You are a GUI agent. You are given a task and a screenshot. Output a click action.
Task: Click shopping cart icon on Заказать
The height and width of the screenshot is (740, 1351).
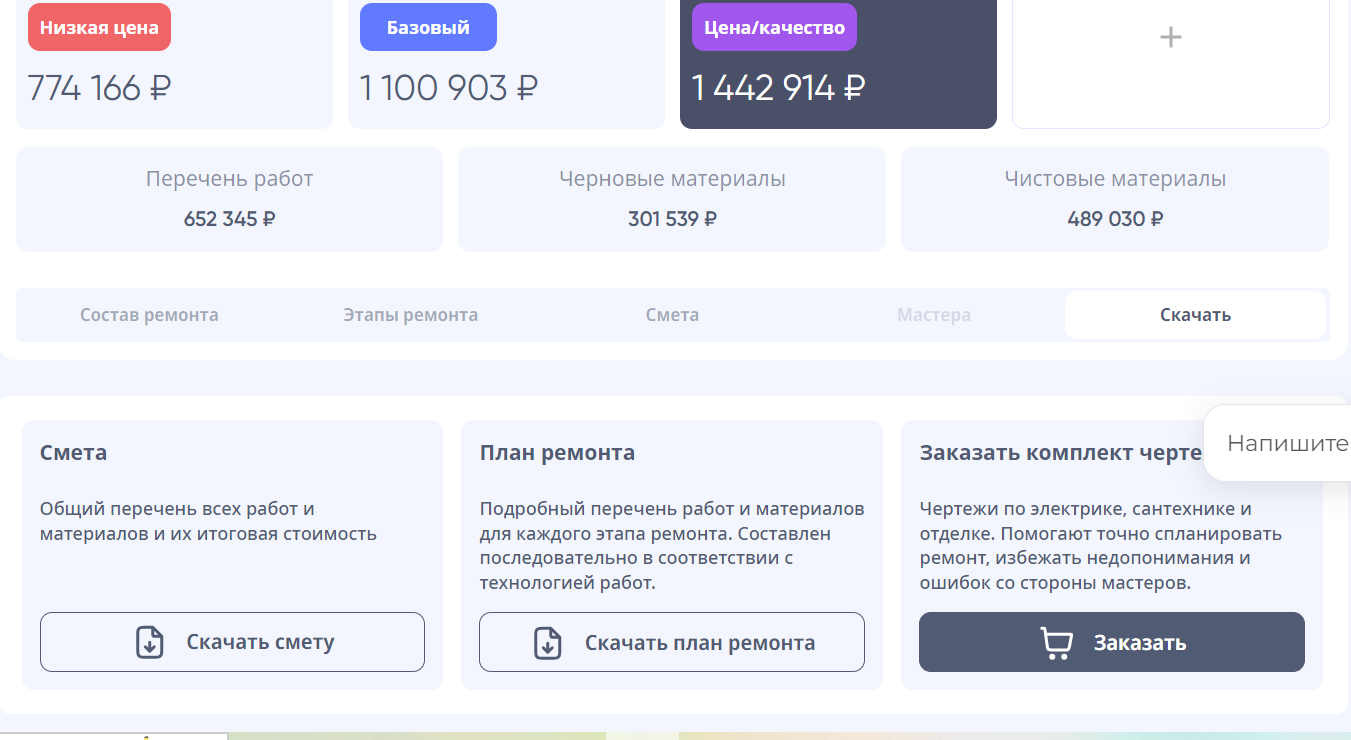[x=1056, y=643]
